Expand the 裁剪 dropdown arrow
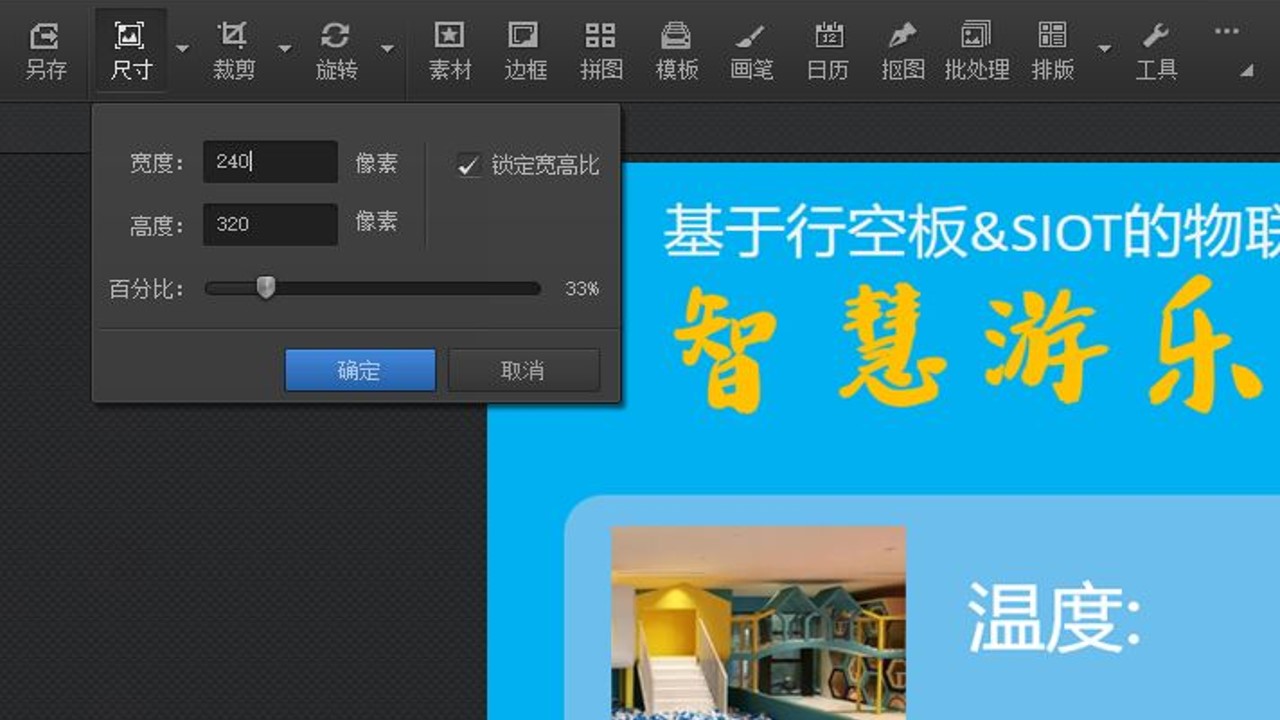Image resolution: width=1280 pixels, height=720 pixels. [x=285, y=48]
